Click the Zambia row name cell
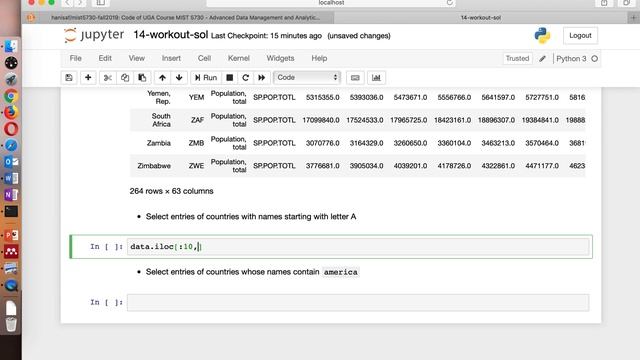 pyautogui.click(x=159, y=143)
